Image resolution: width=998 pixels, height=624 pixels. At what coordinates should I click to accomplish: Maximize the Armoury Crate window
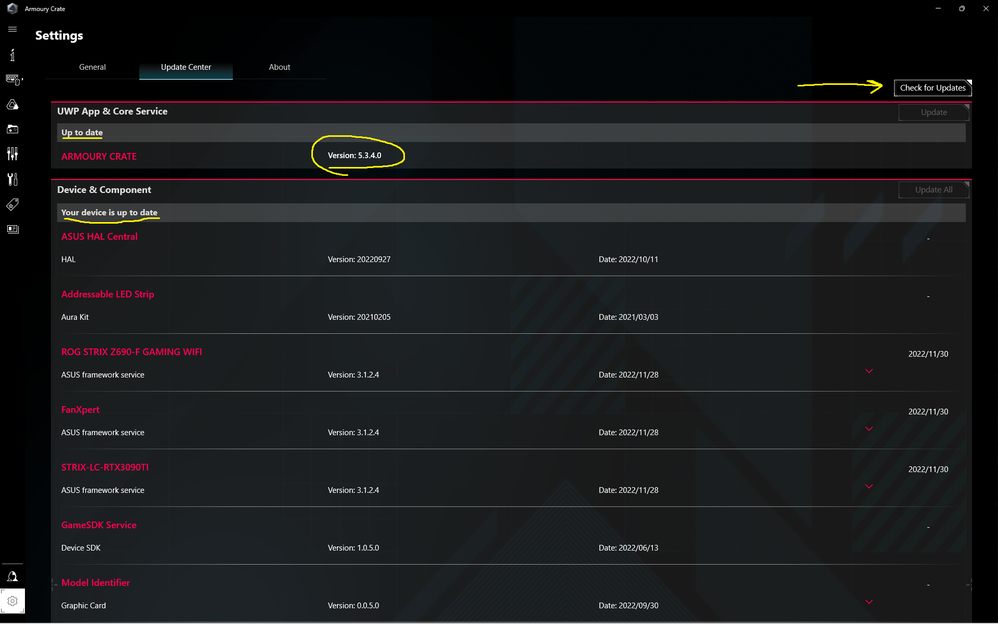click(962, 8)
